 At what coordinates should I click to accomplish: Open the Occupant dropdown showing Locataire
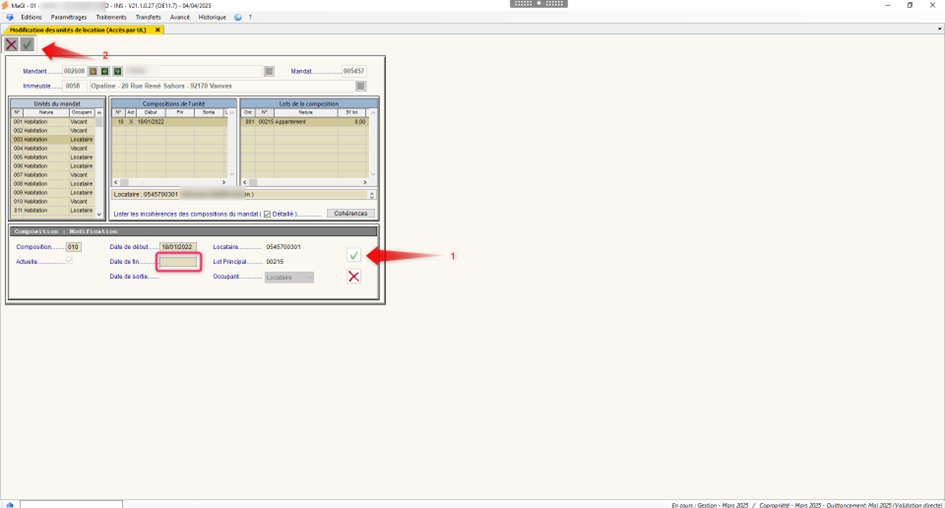pos(289,277)
